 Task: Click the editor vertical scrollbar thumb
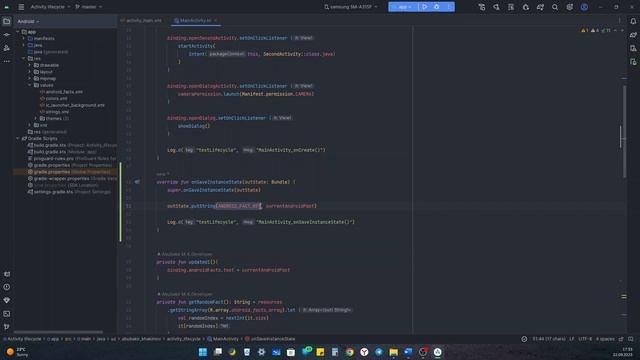tap(624, 131)
